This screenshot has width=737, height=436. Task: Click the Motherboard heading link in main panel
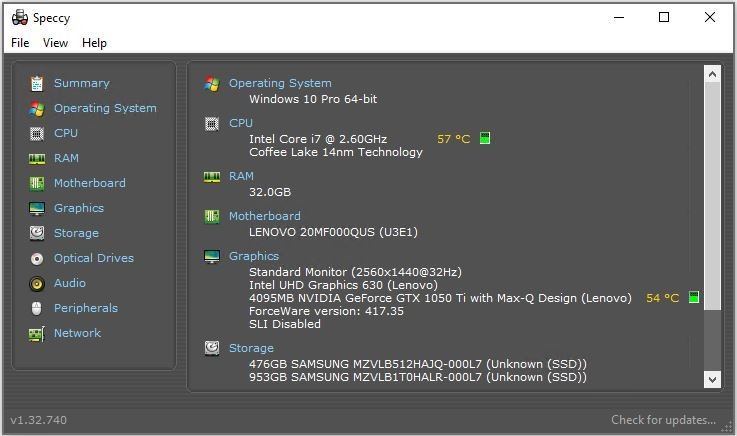[x=265, y=216]
